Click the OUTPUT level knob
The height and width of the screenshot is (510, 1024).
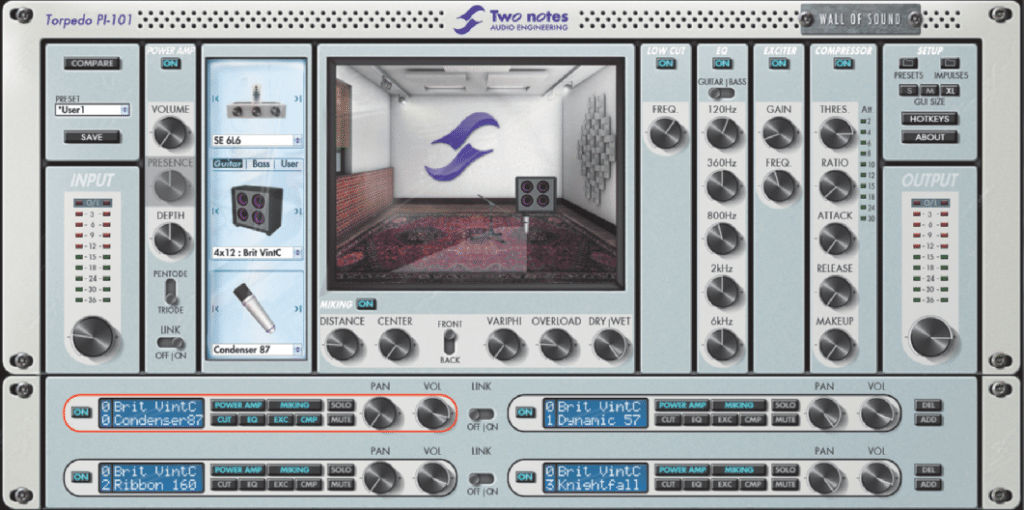coord(932,338)
